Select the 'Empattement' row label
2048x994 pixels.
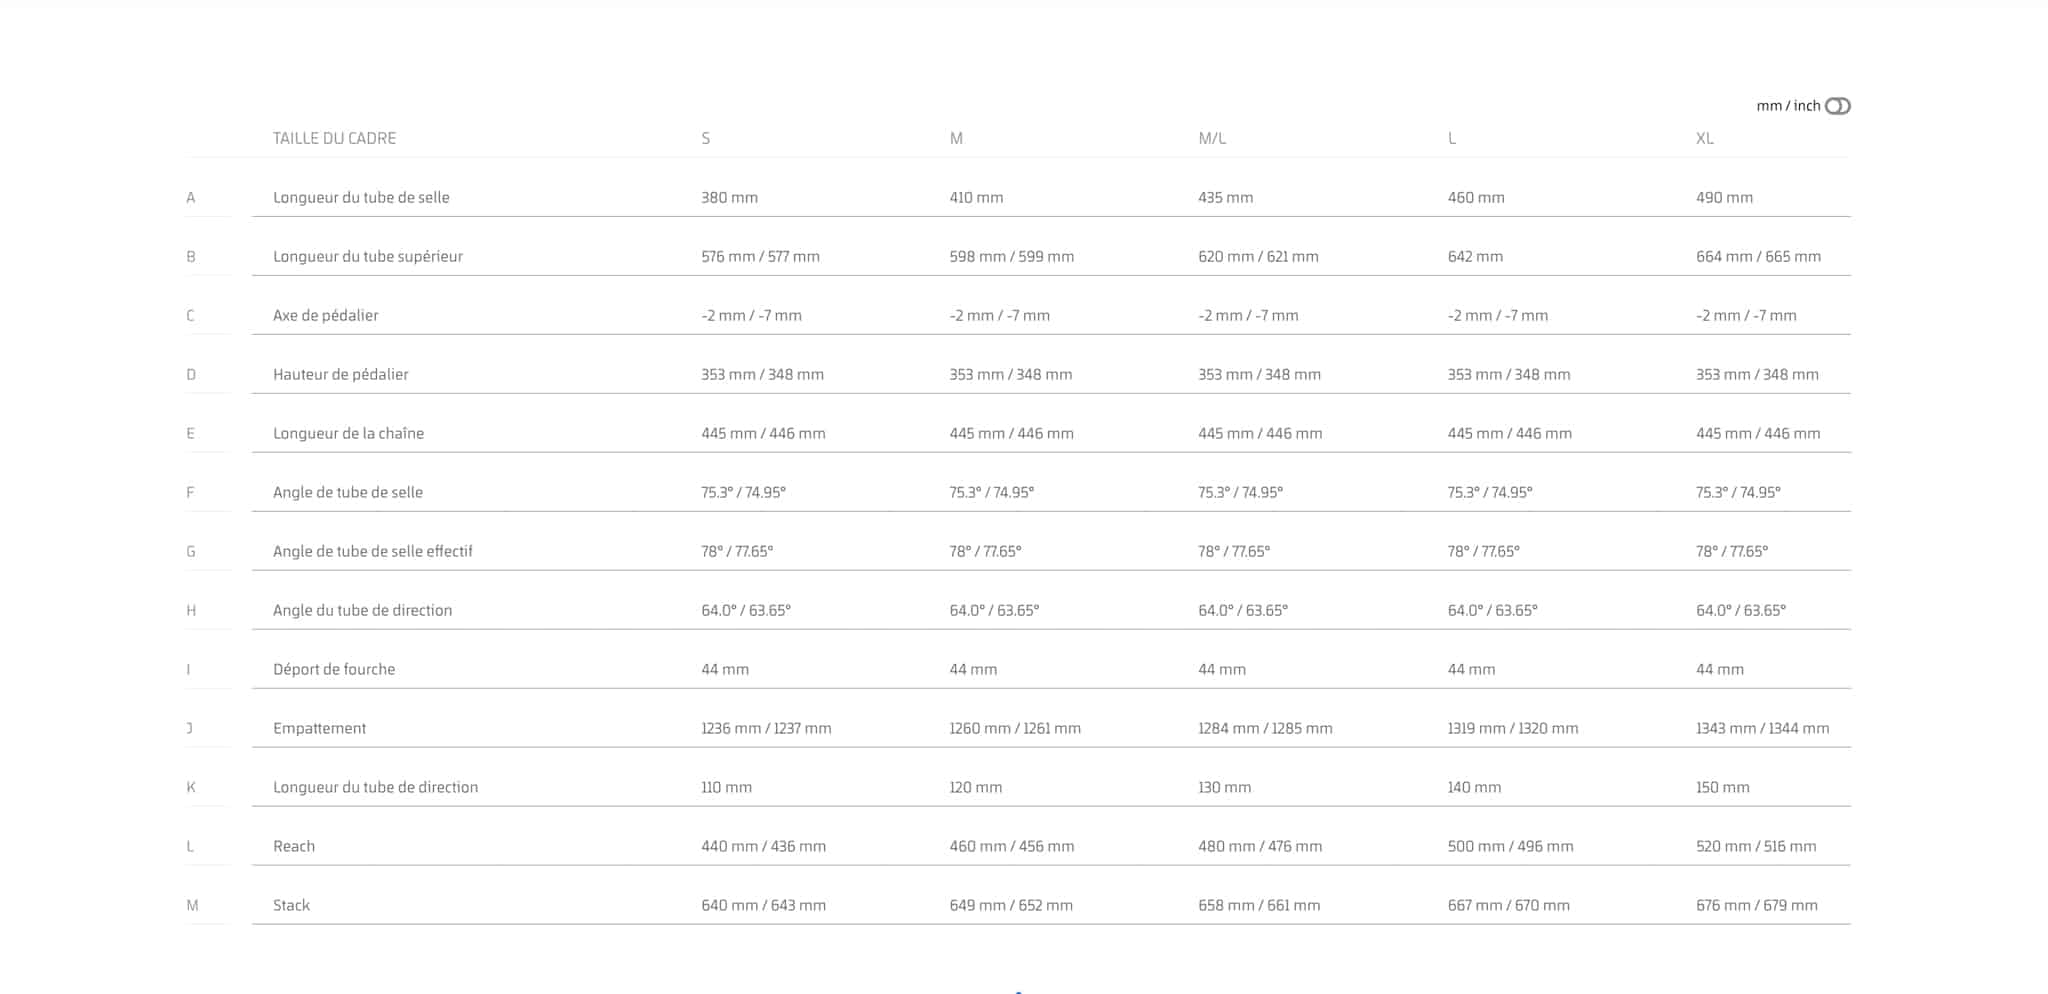pyautogui.click(x=319, y=728)
